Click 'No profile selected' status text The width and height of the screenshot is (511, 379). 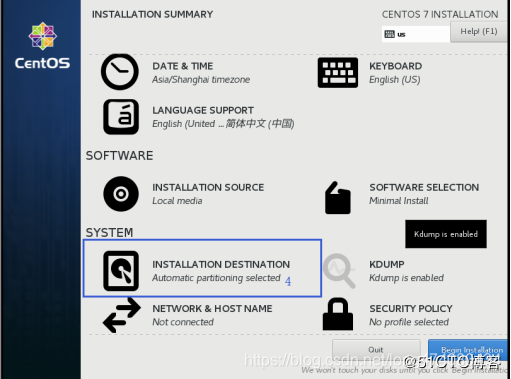click(x=409, y=322)
